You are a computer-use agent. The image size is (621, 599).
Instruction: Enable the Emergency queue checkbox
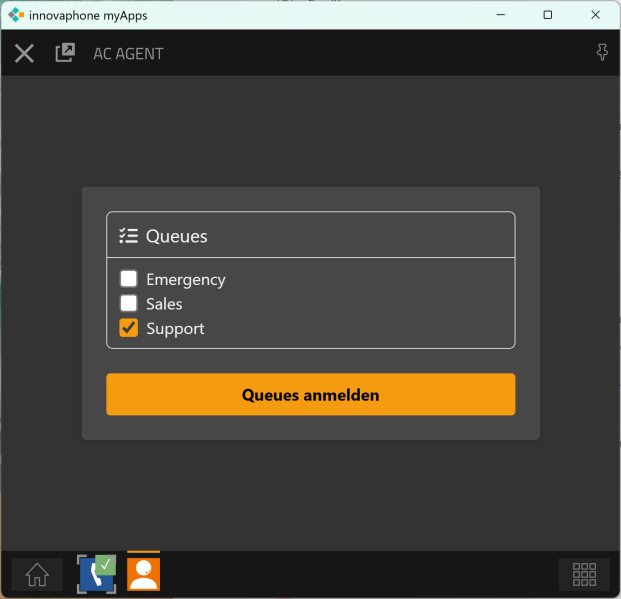click(x=129, y=279)
